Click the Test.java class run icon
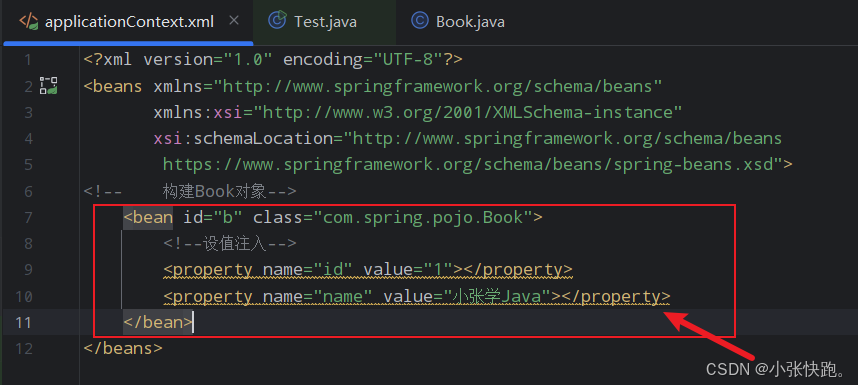Viewport: 858px width, 385px height. coord(277,20)
